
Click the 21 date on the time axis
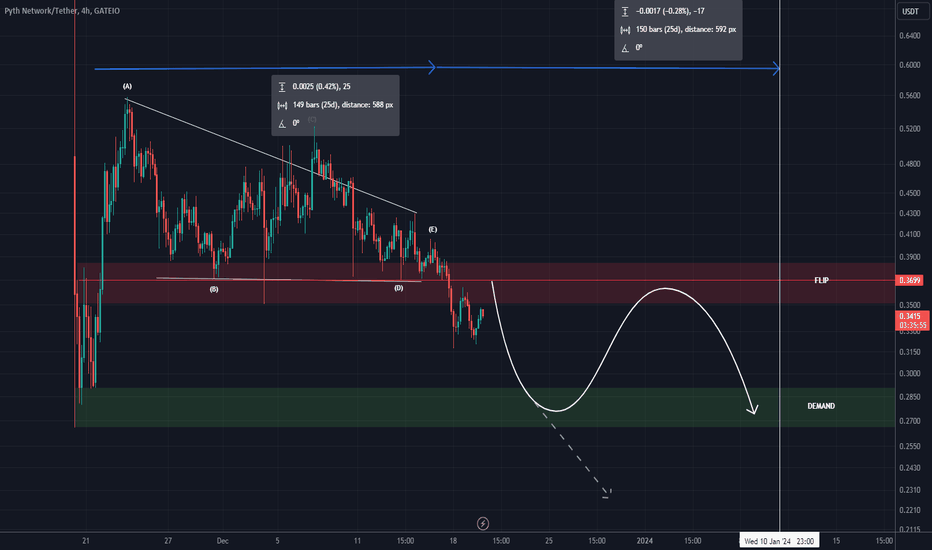click(86, 541)
